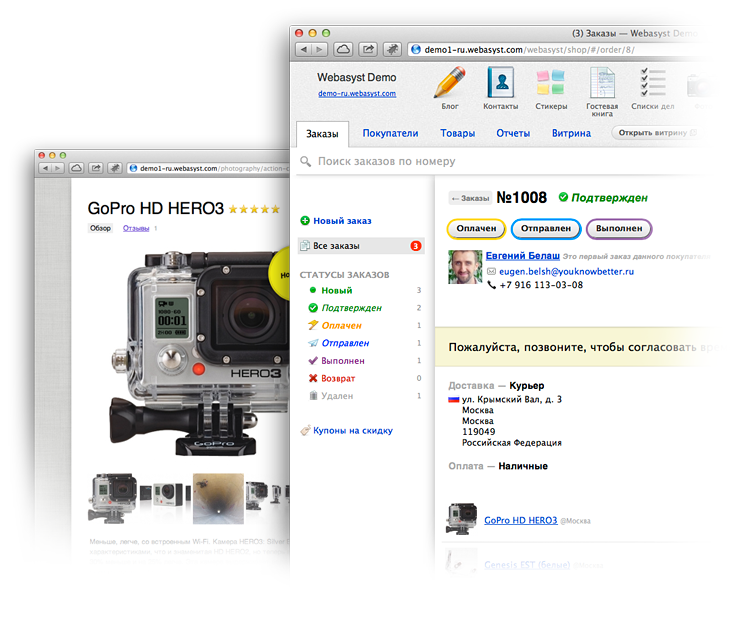Image resolution: width=730 pixels, height=625 pixels.
Task: Click the magnifier search icon
Action: coord(305,162)
